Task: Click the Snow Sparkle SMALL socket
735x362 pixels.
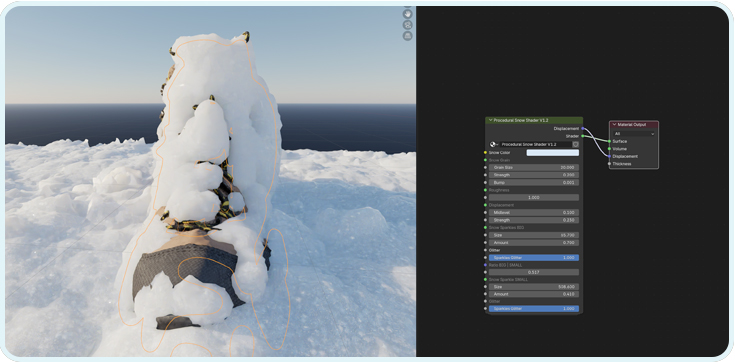Action: pyautogui.click(x=485, y=279)
